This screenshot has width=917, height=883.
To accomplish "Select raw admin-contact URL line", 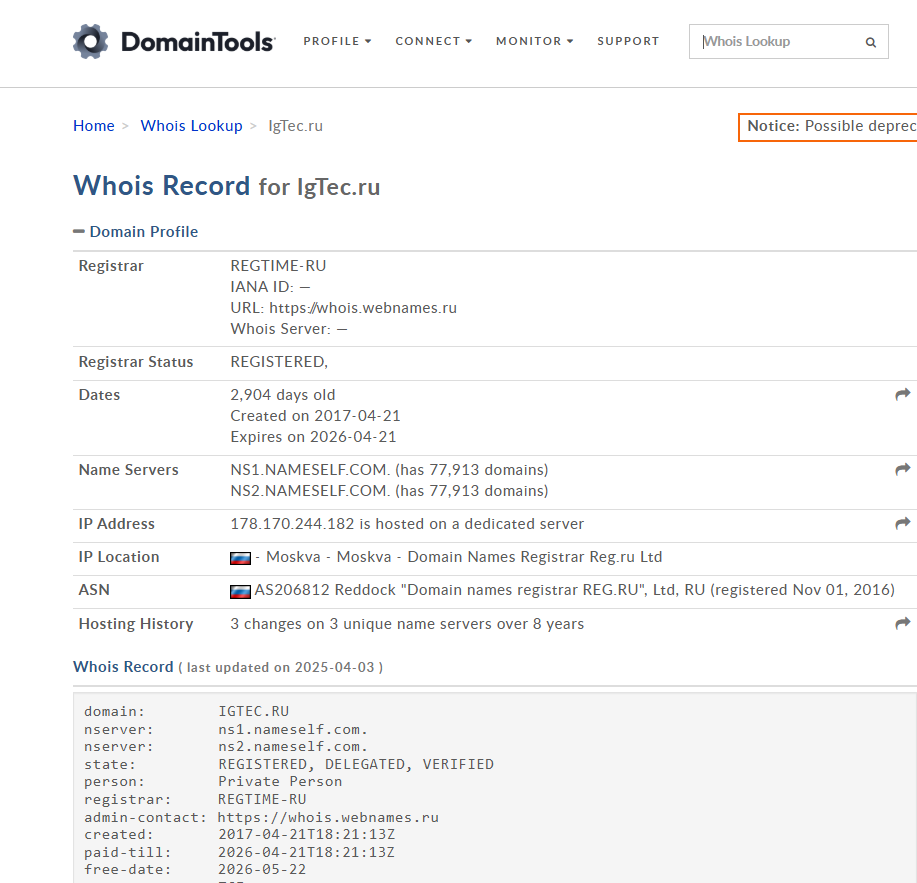I will coord(261,817).
